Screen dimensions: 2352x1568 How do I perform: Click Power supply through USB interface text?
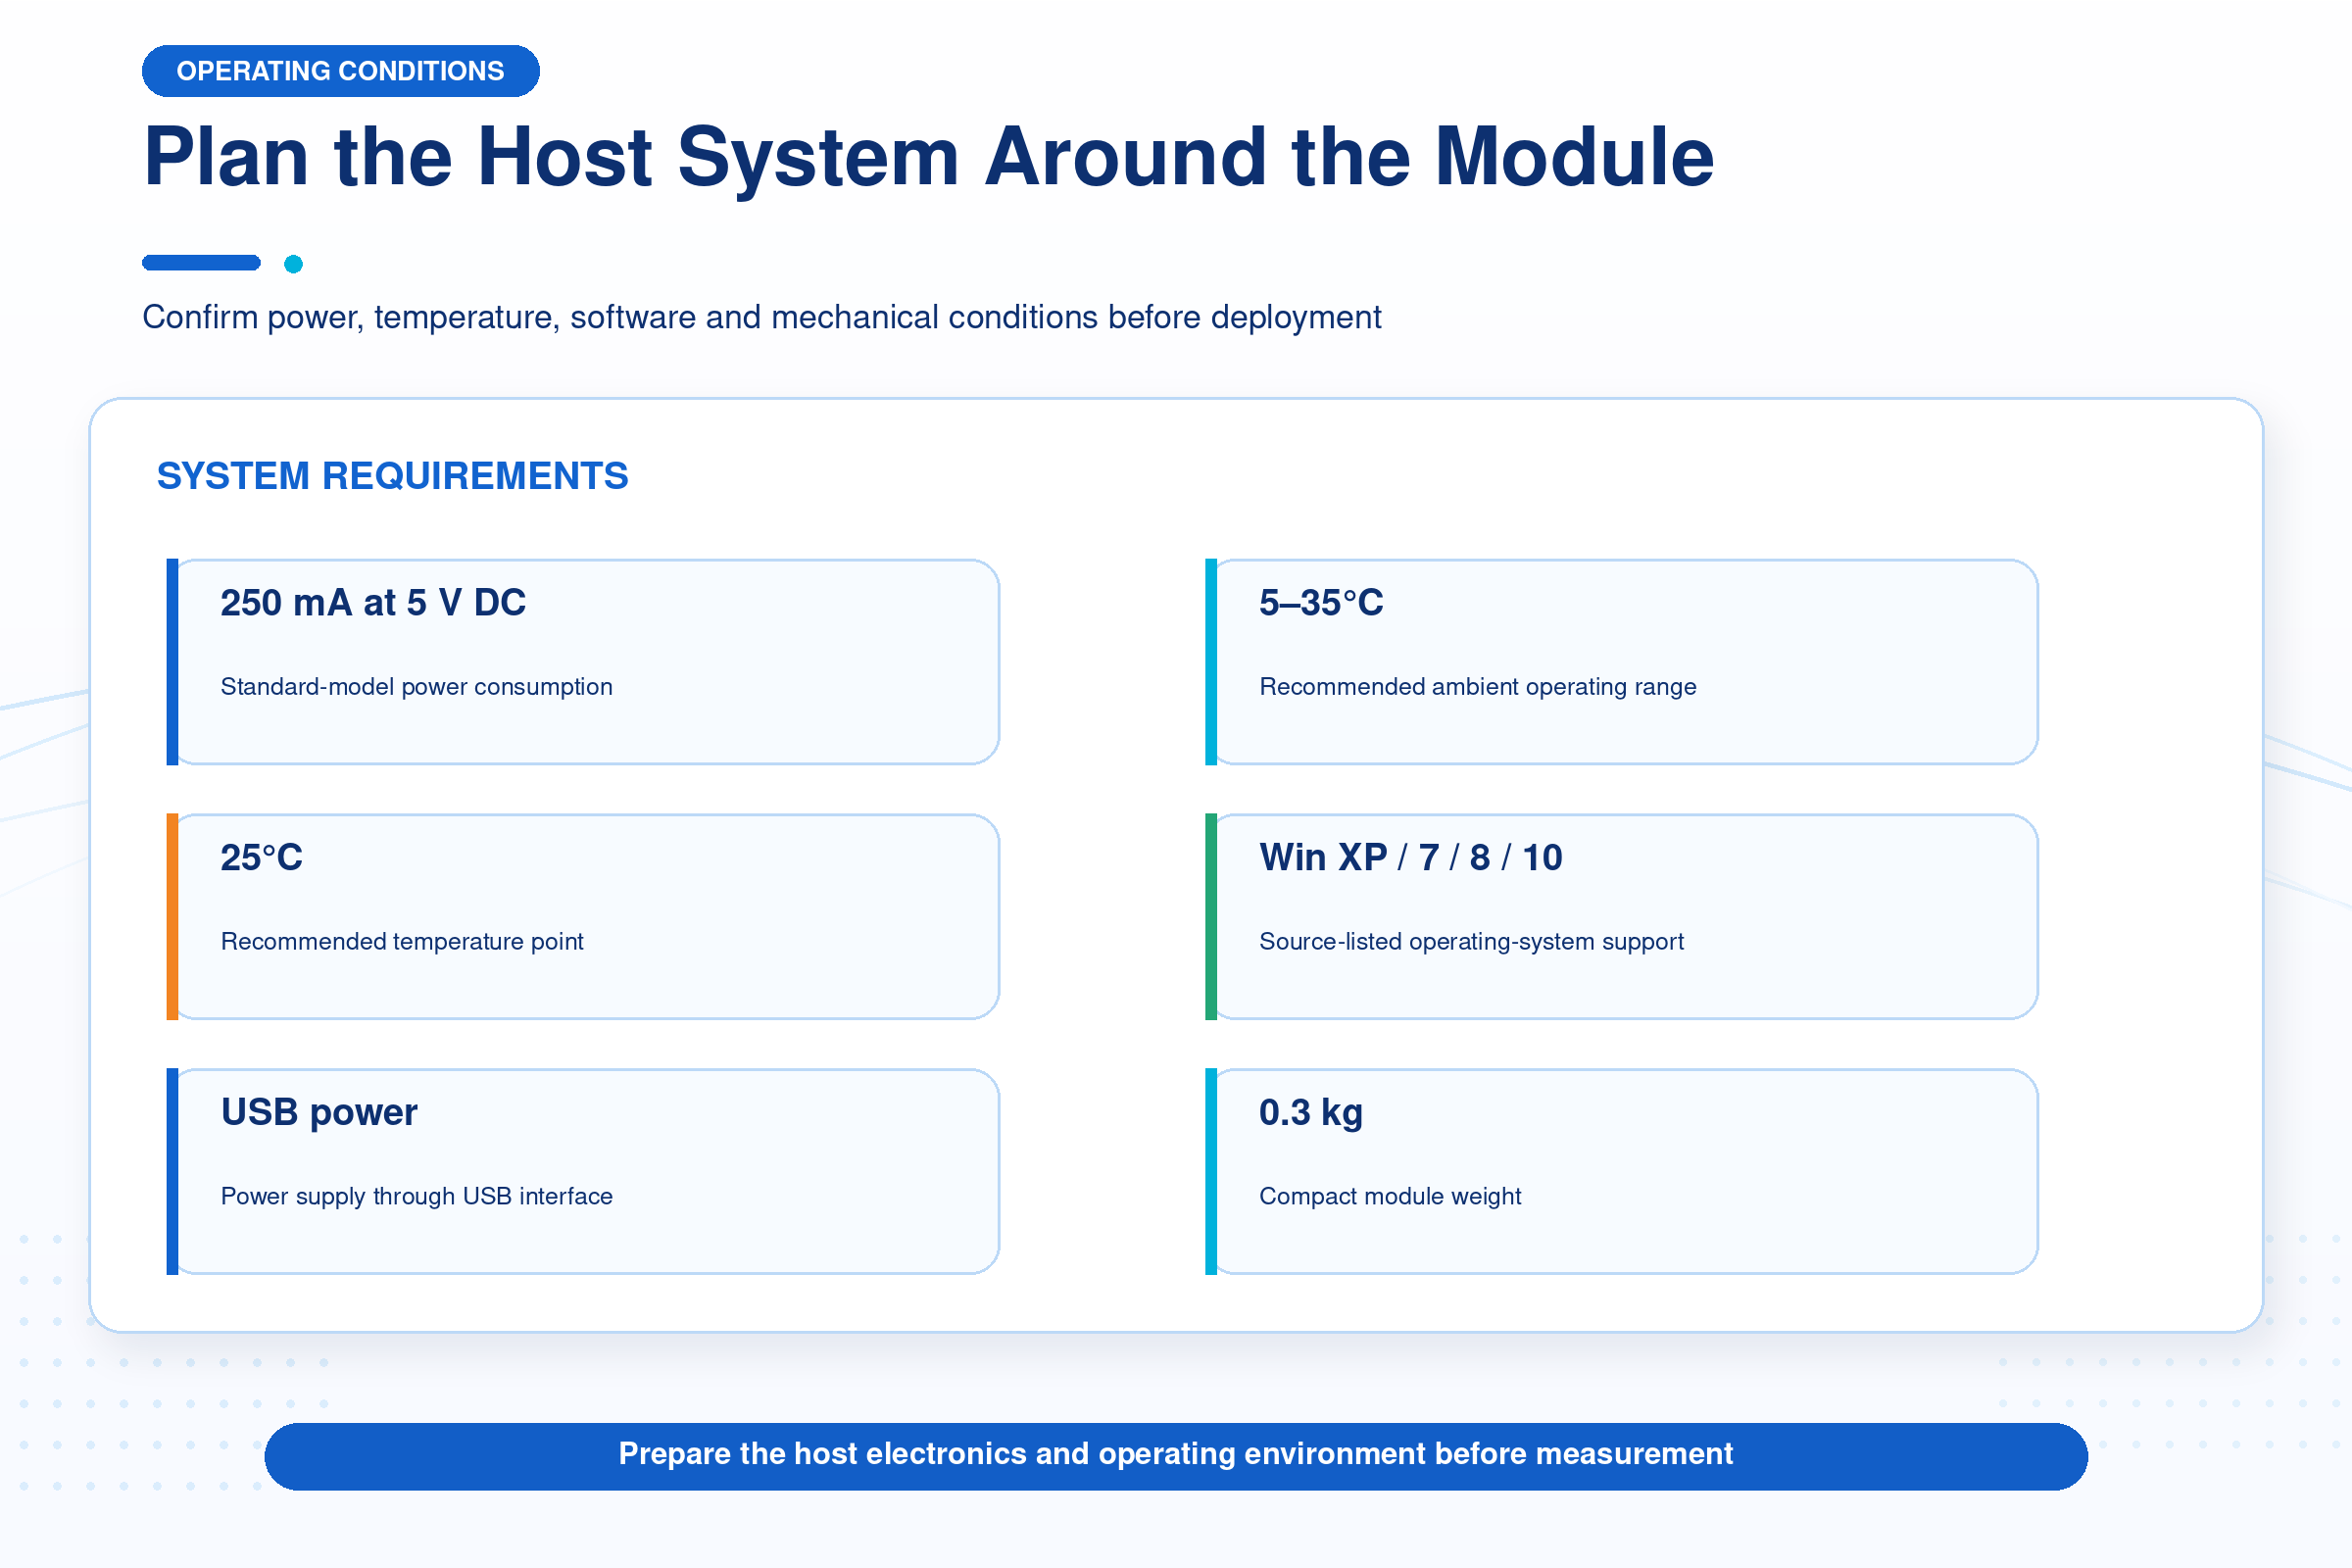click(417, 1197)
